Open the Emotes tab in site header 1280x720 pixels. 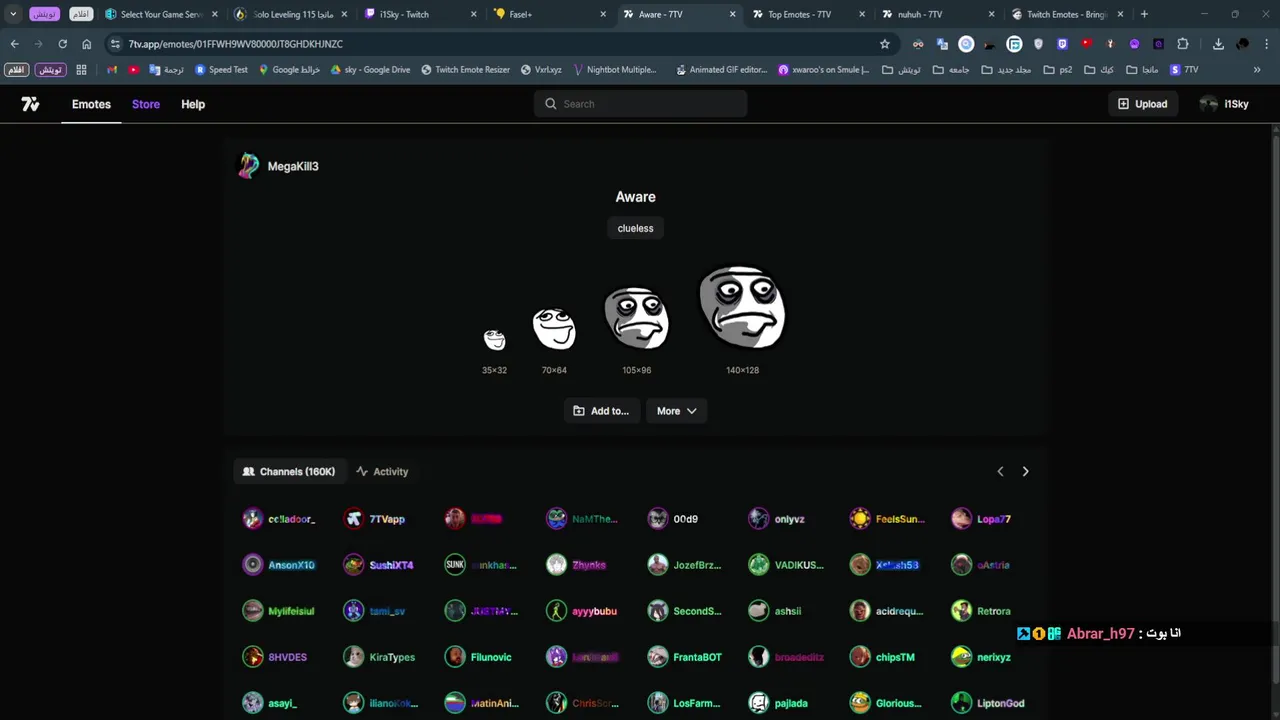91,104
